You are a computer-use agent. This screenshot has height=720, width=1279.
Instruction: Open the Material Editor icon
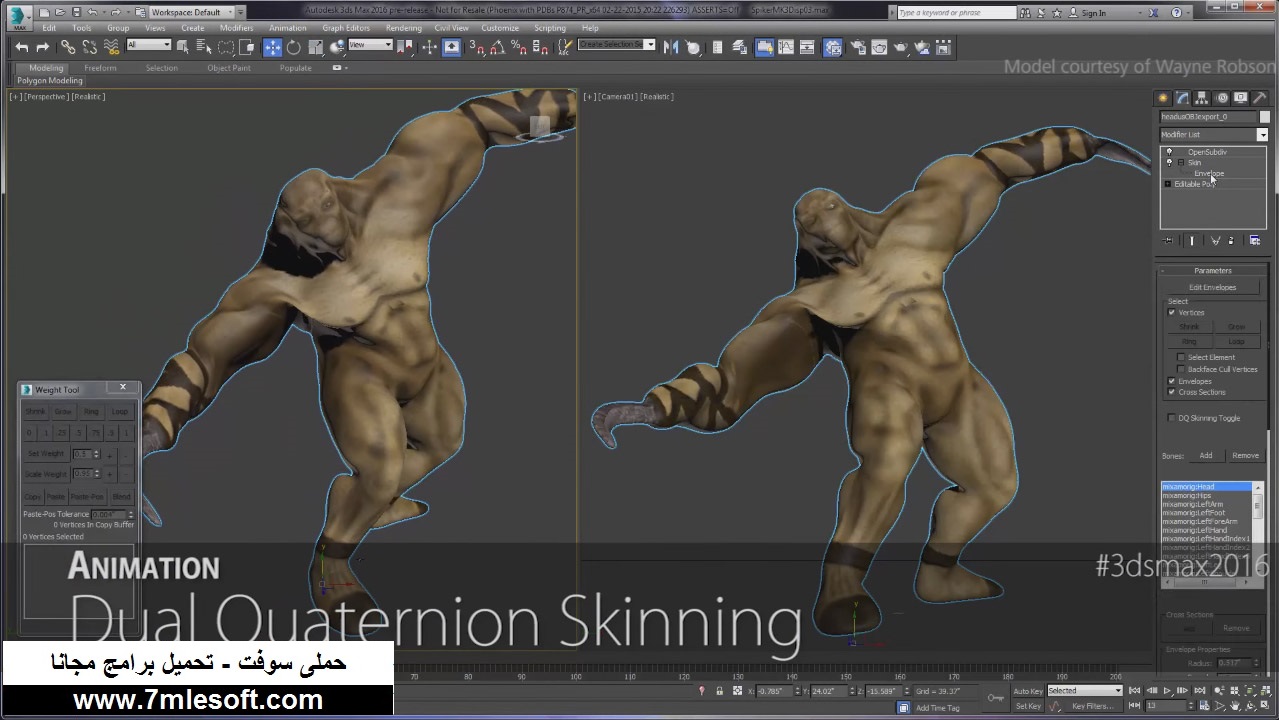pyautogui.click(x=832, y=47)
